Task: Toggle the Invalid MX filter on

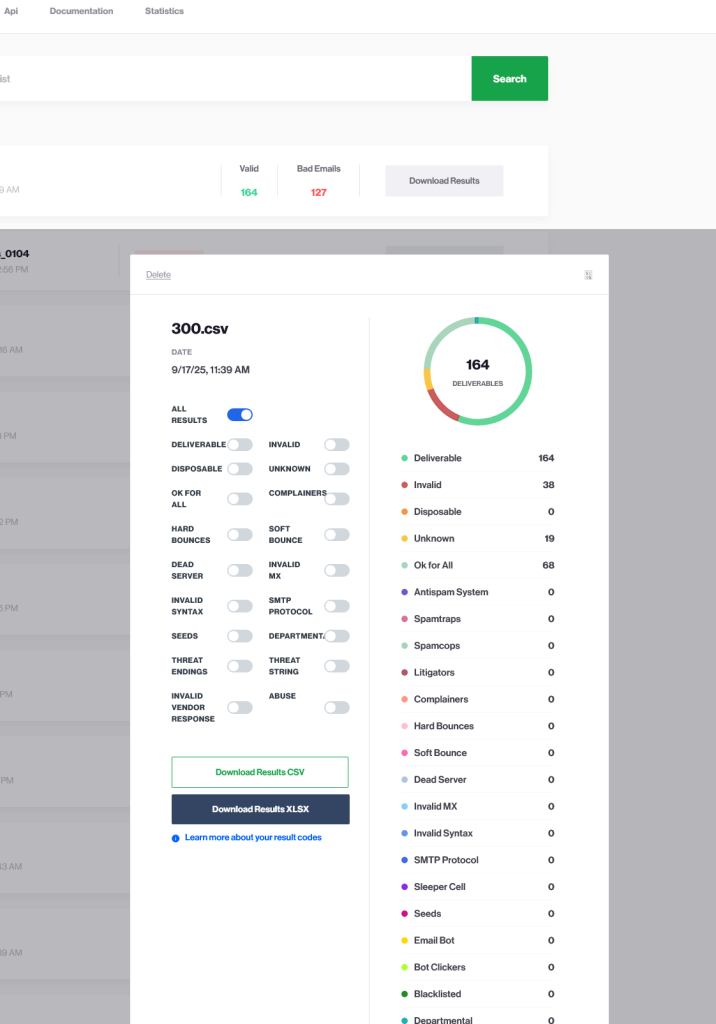Action: pyautogui.click(x=337, y=570)
